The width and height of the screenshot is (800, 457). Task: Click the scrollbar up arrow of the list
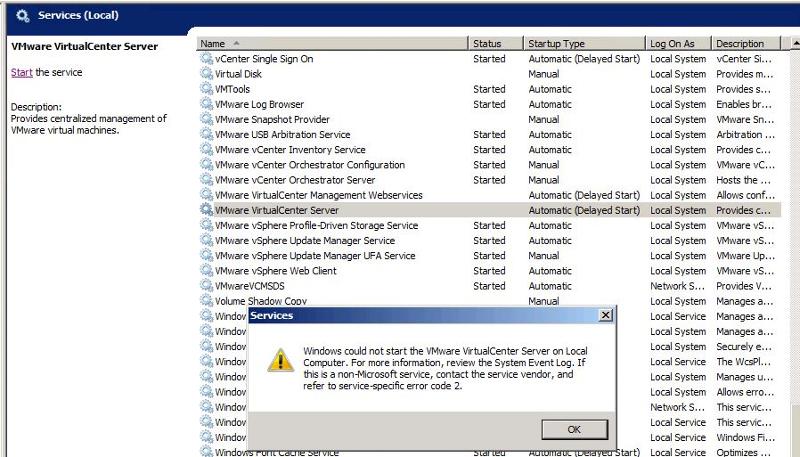coord(795,44)
